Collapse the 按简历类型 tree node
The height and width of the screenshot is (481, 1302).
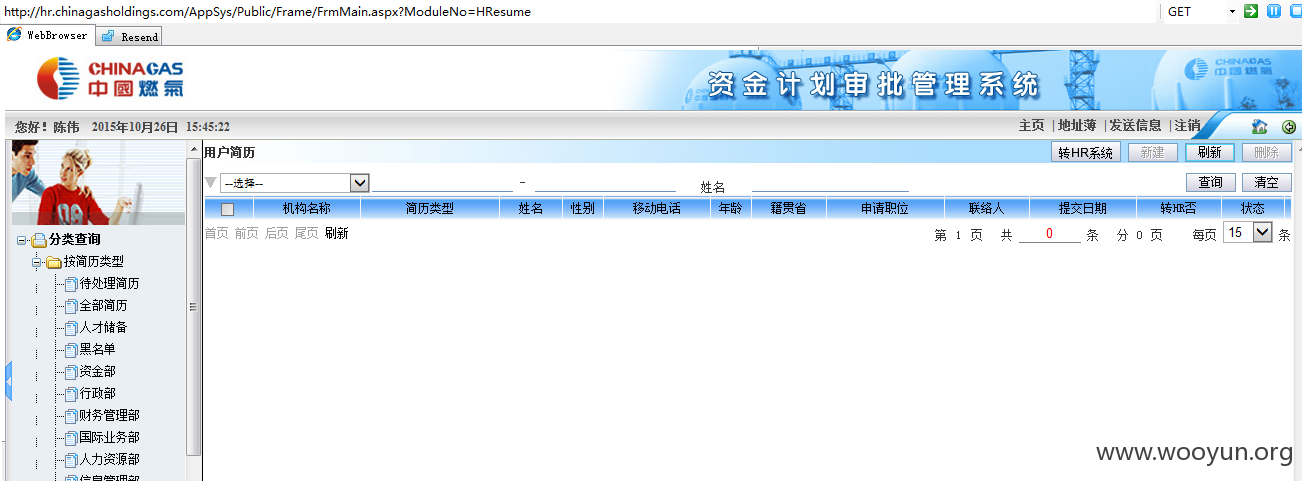tap(37, 262)
